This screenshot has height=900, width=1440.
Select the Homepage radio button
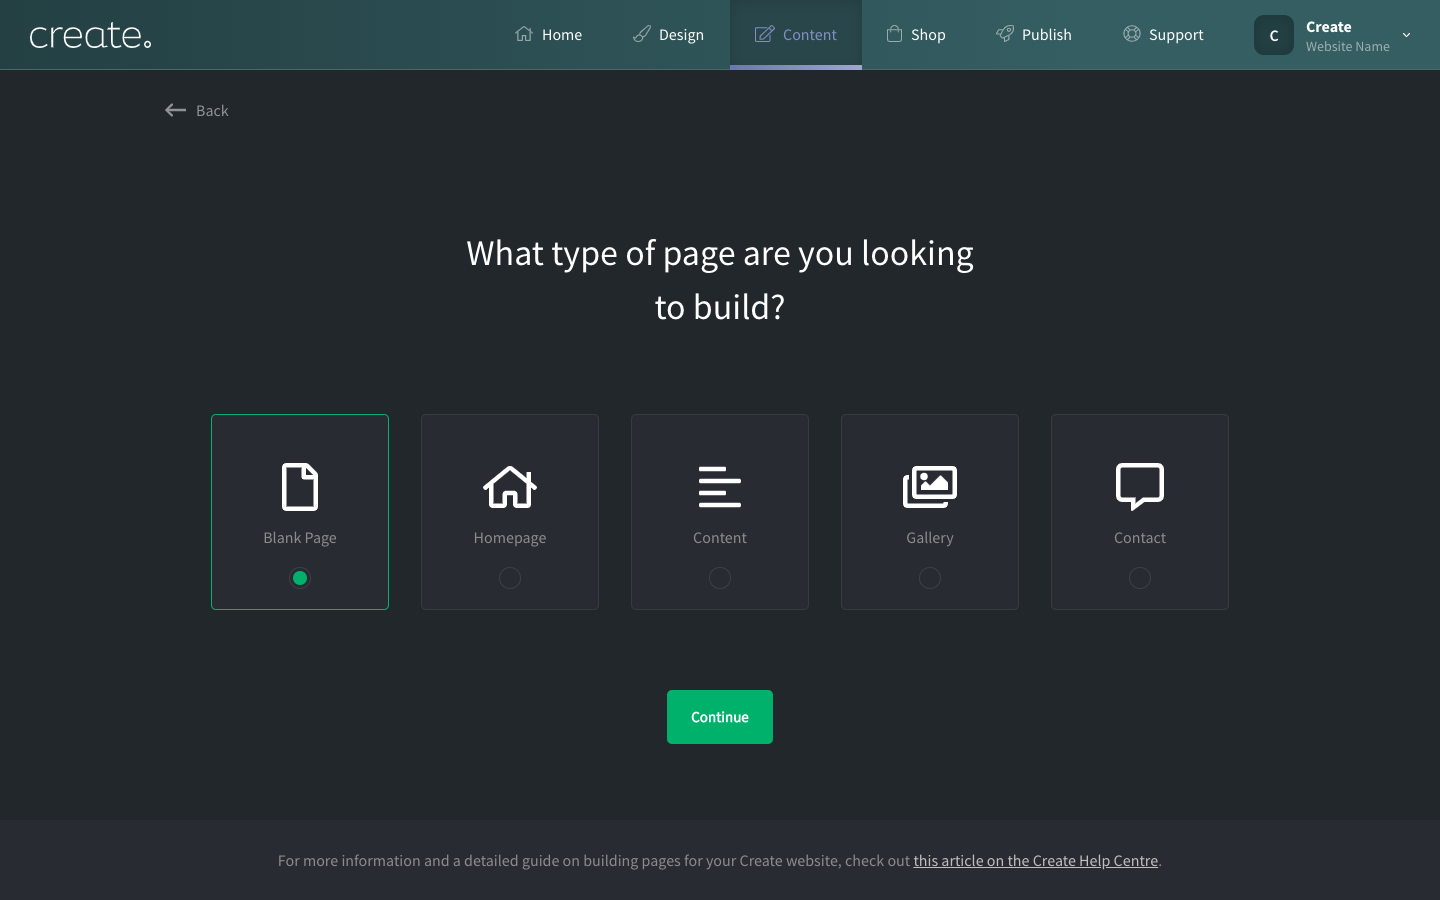point(510,578)
